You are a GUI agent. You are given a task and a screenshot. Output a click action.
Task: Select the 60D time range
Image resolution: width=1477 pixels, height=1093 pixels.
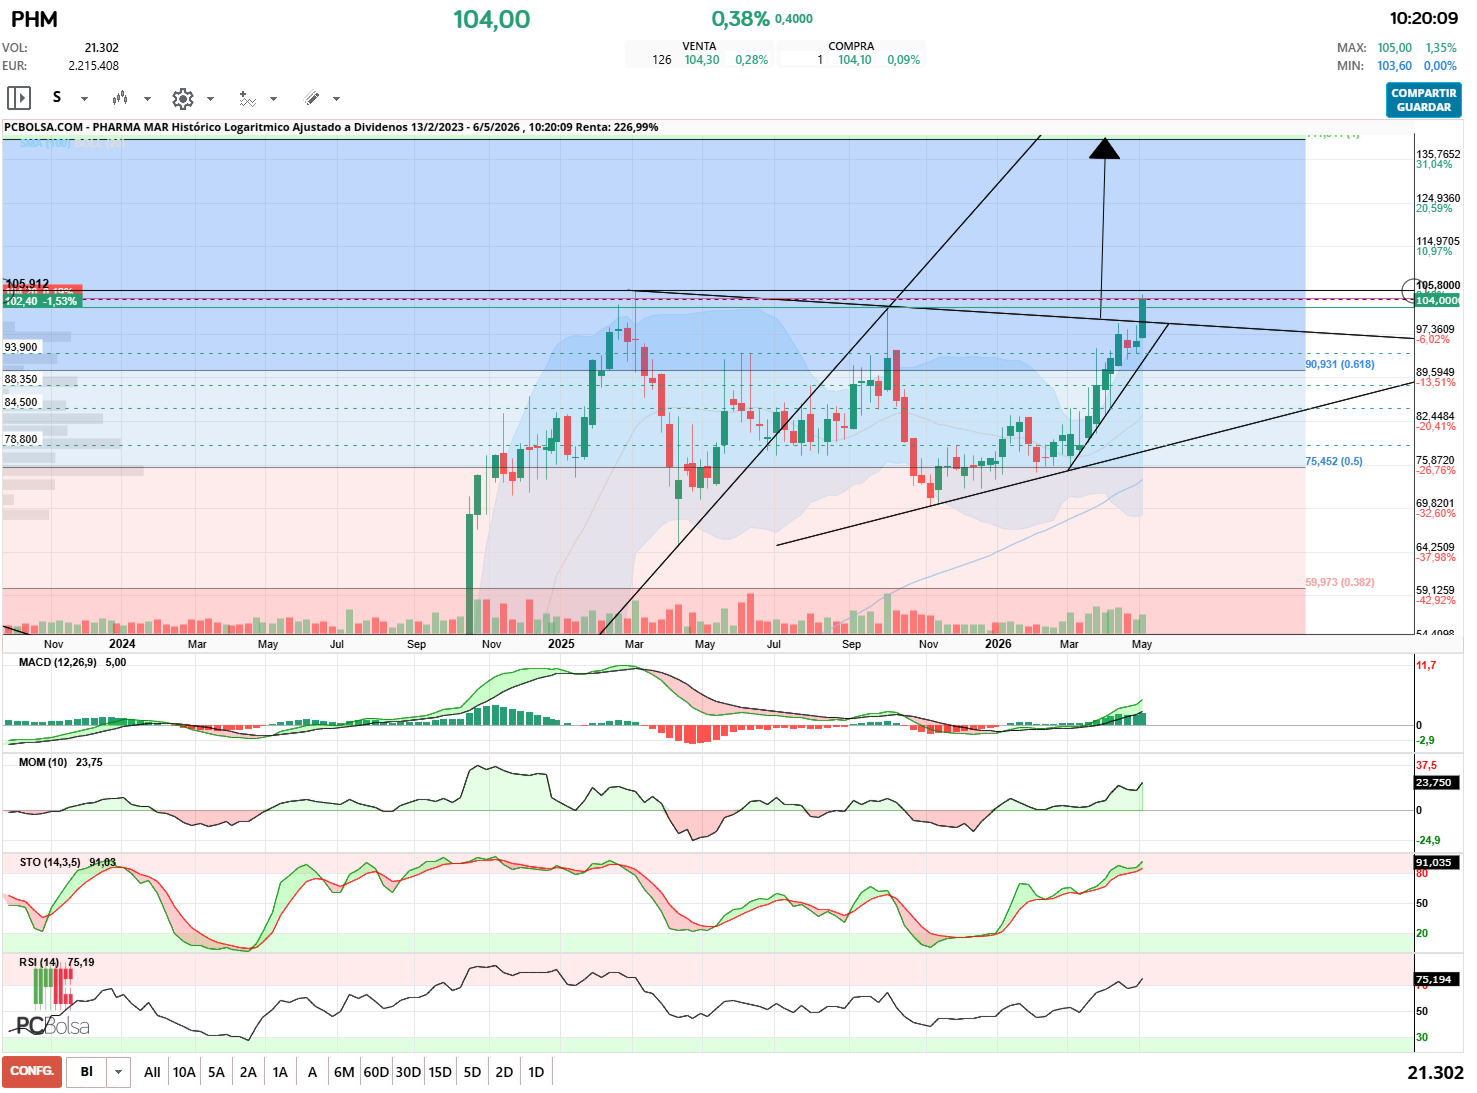pos(376,1072)
